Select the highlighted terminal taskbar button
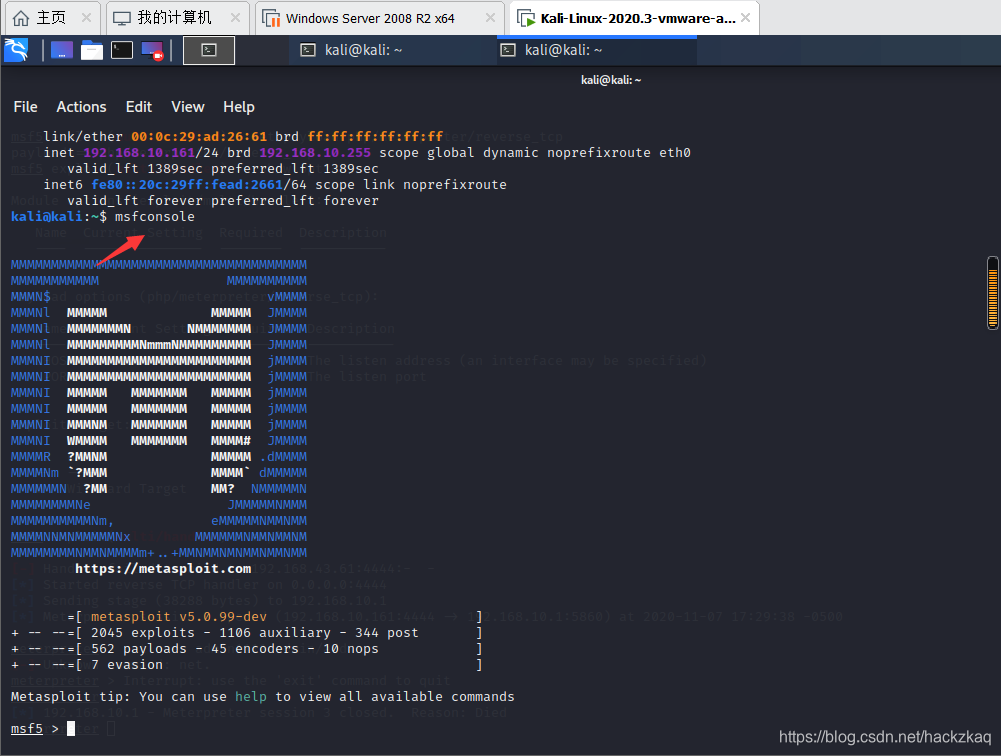The width and height of the screenshot is (1001, 756). (x=209, y=50)
